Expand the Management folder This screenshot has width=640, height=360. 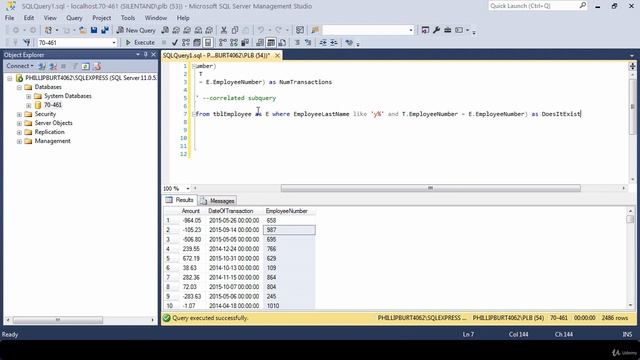click(19, 141)
